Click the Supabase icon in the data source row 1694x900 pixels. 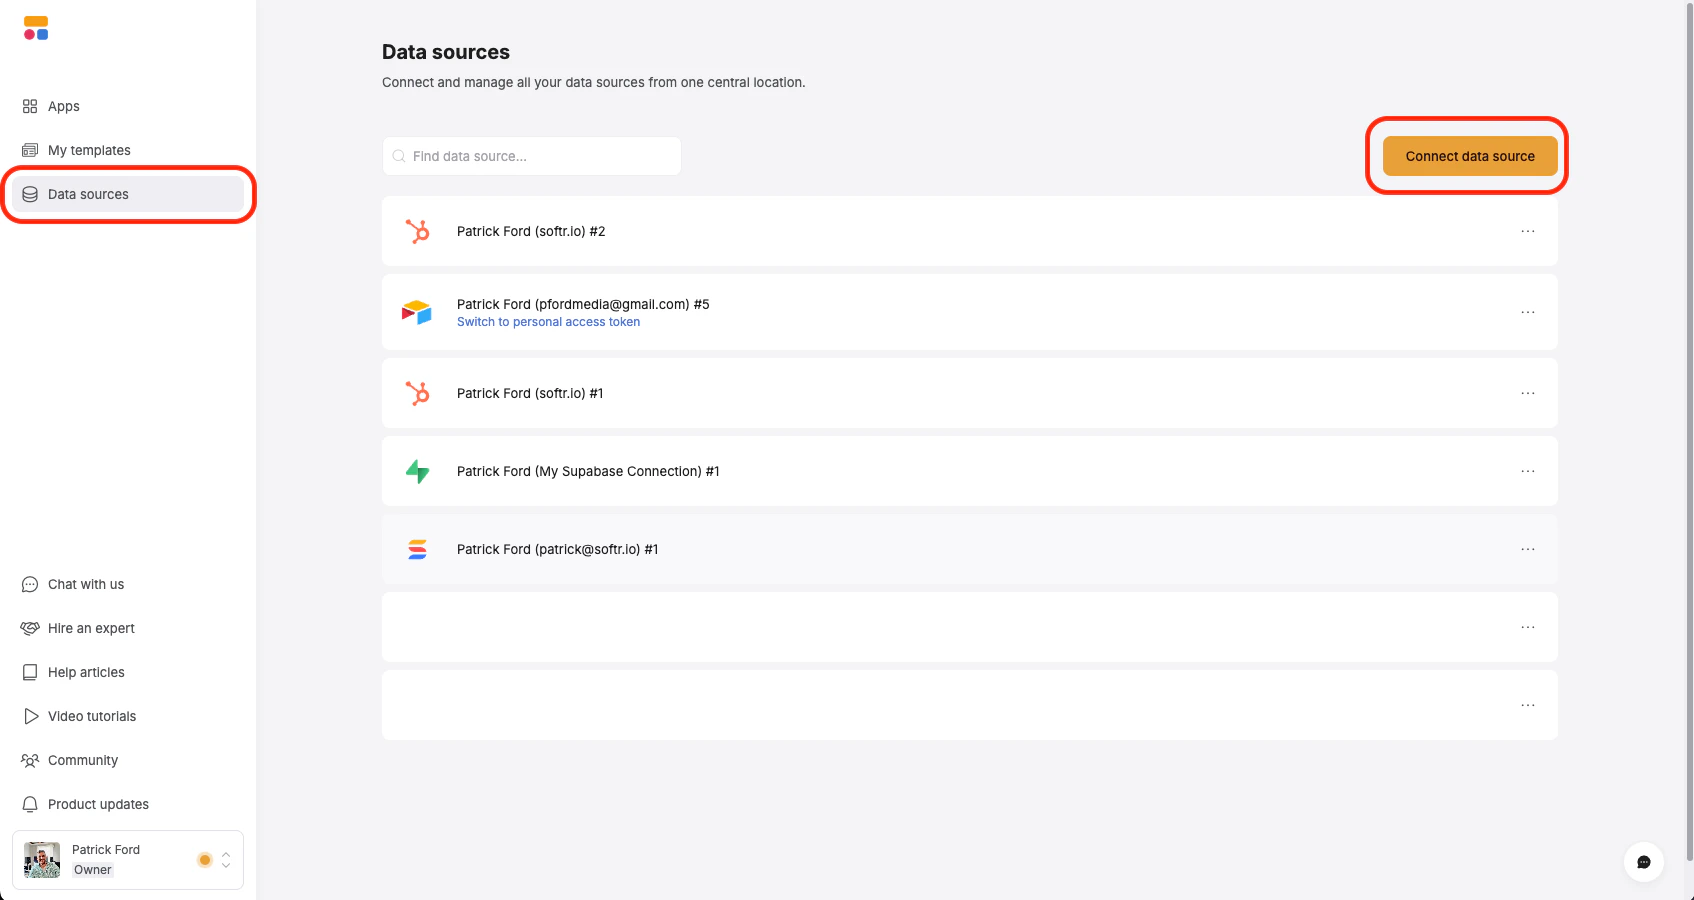tap(417, 471)
